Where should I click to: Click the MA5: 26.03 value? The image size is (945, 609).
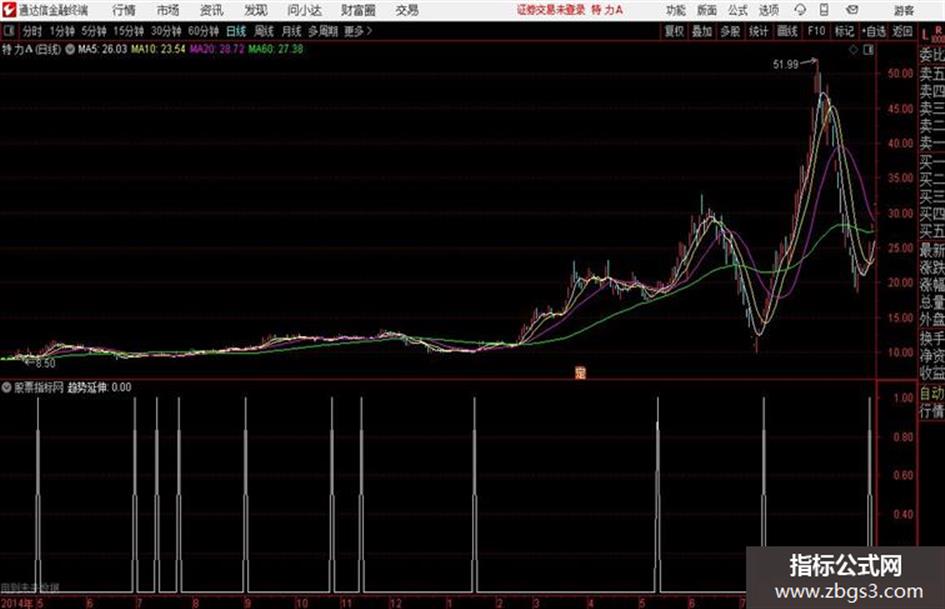(102, 49)
